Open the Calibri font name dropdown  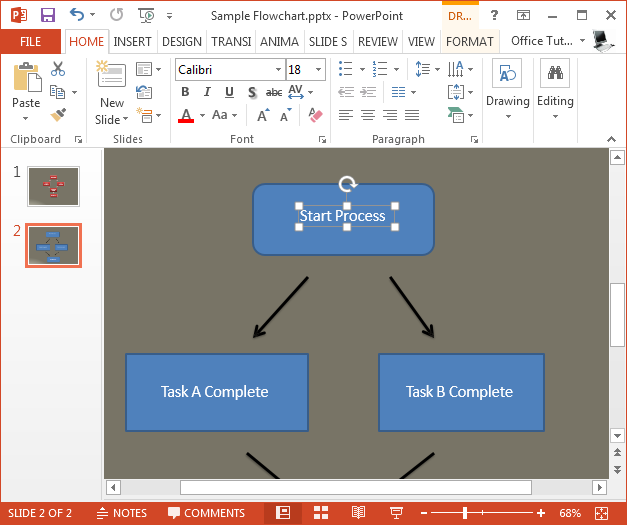277,69
